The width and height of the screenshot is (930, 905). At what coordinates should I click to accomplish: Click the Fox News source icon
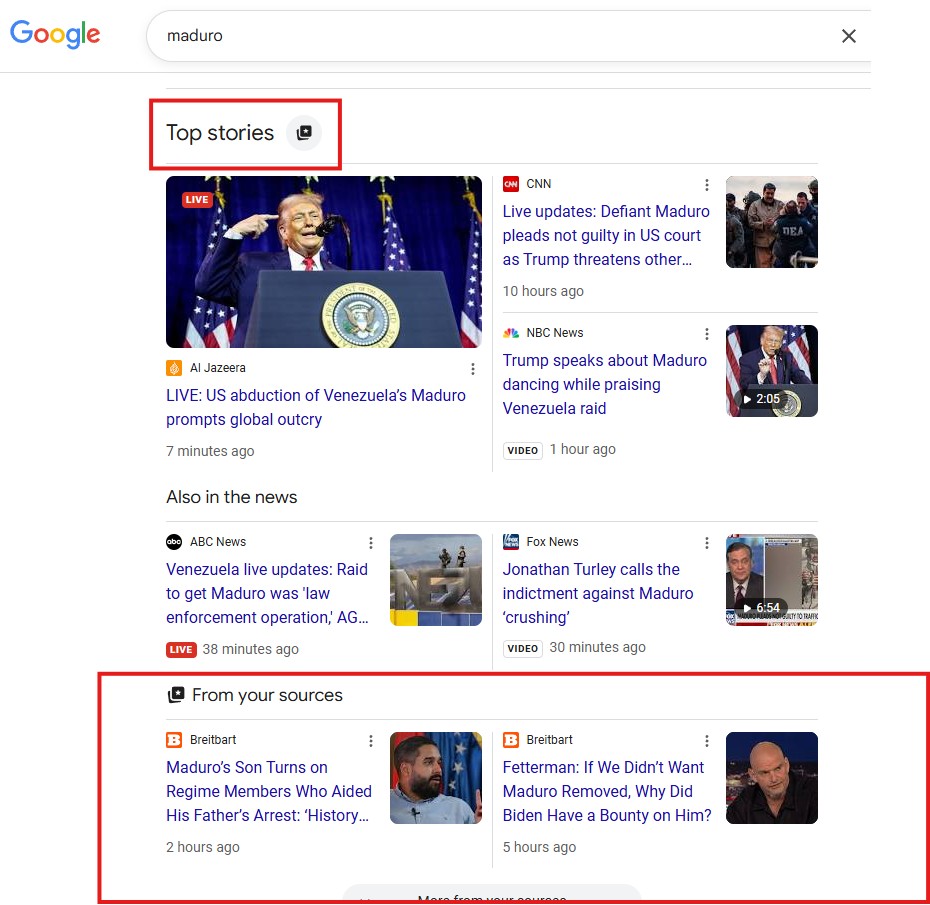click(x=511, y=541)
